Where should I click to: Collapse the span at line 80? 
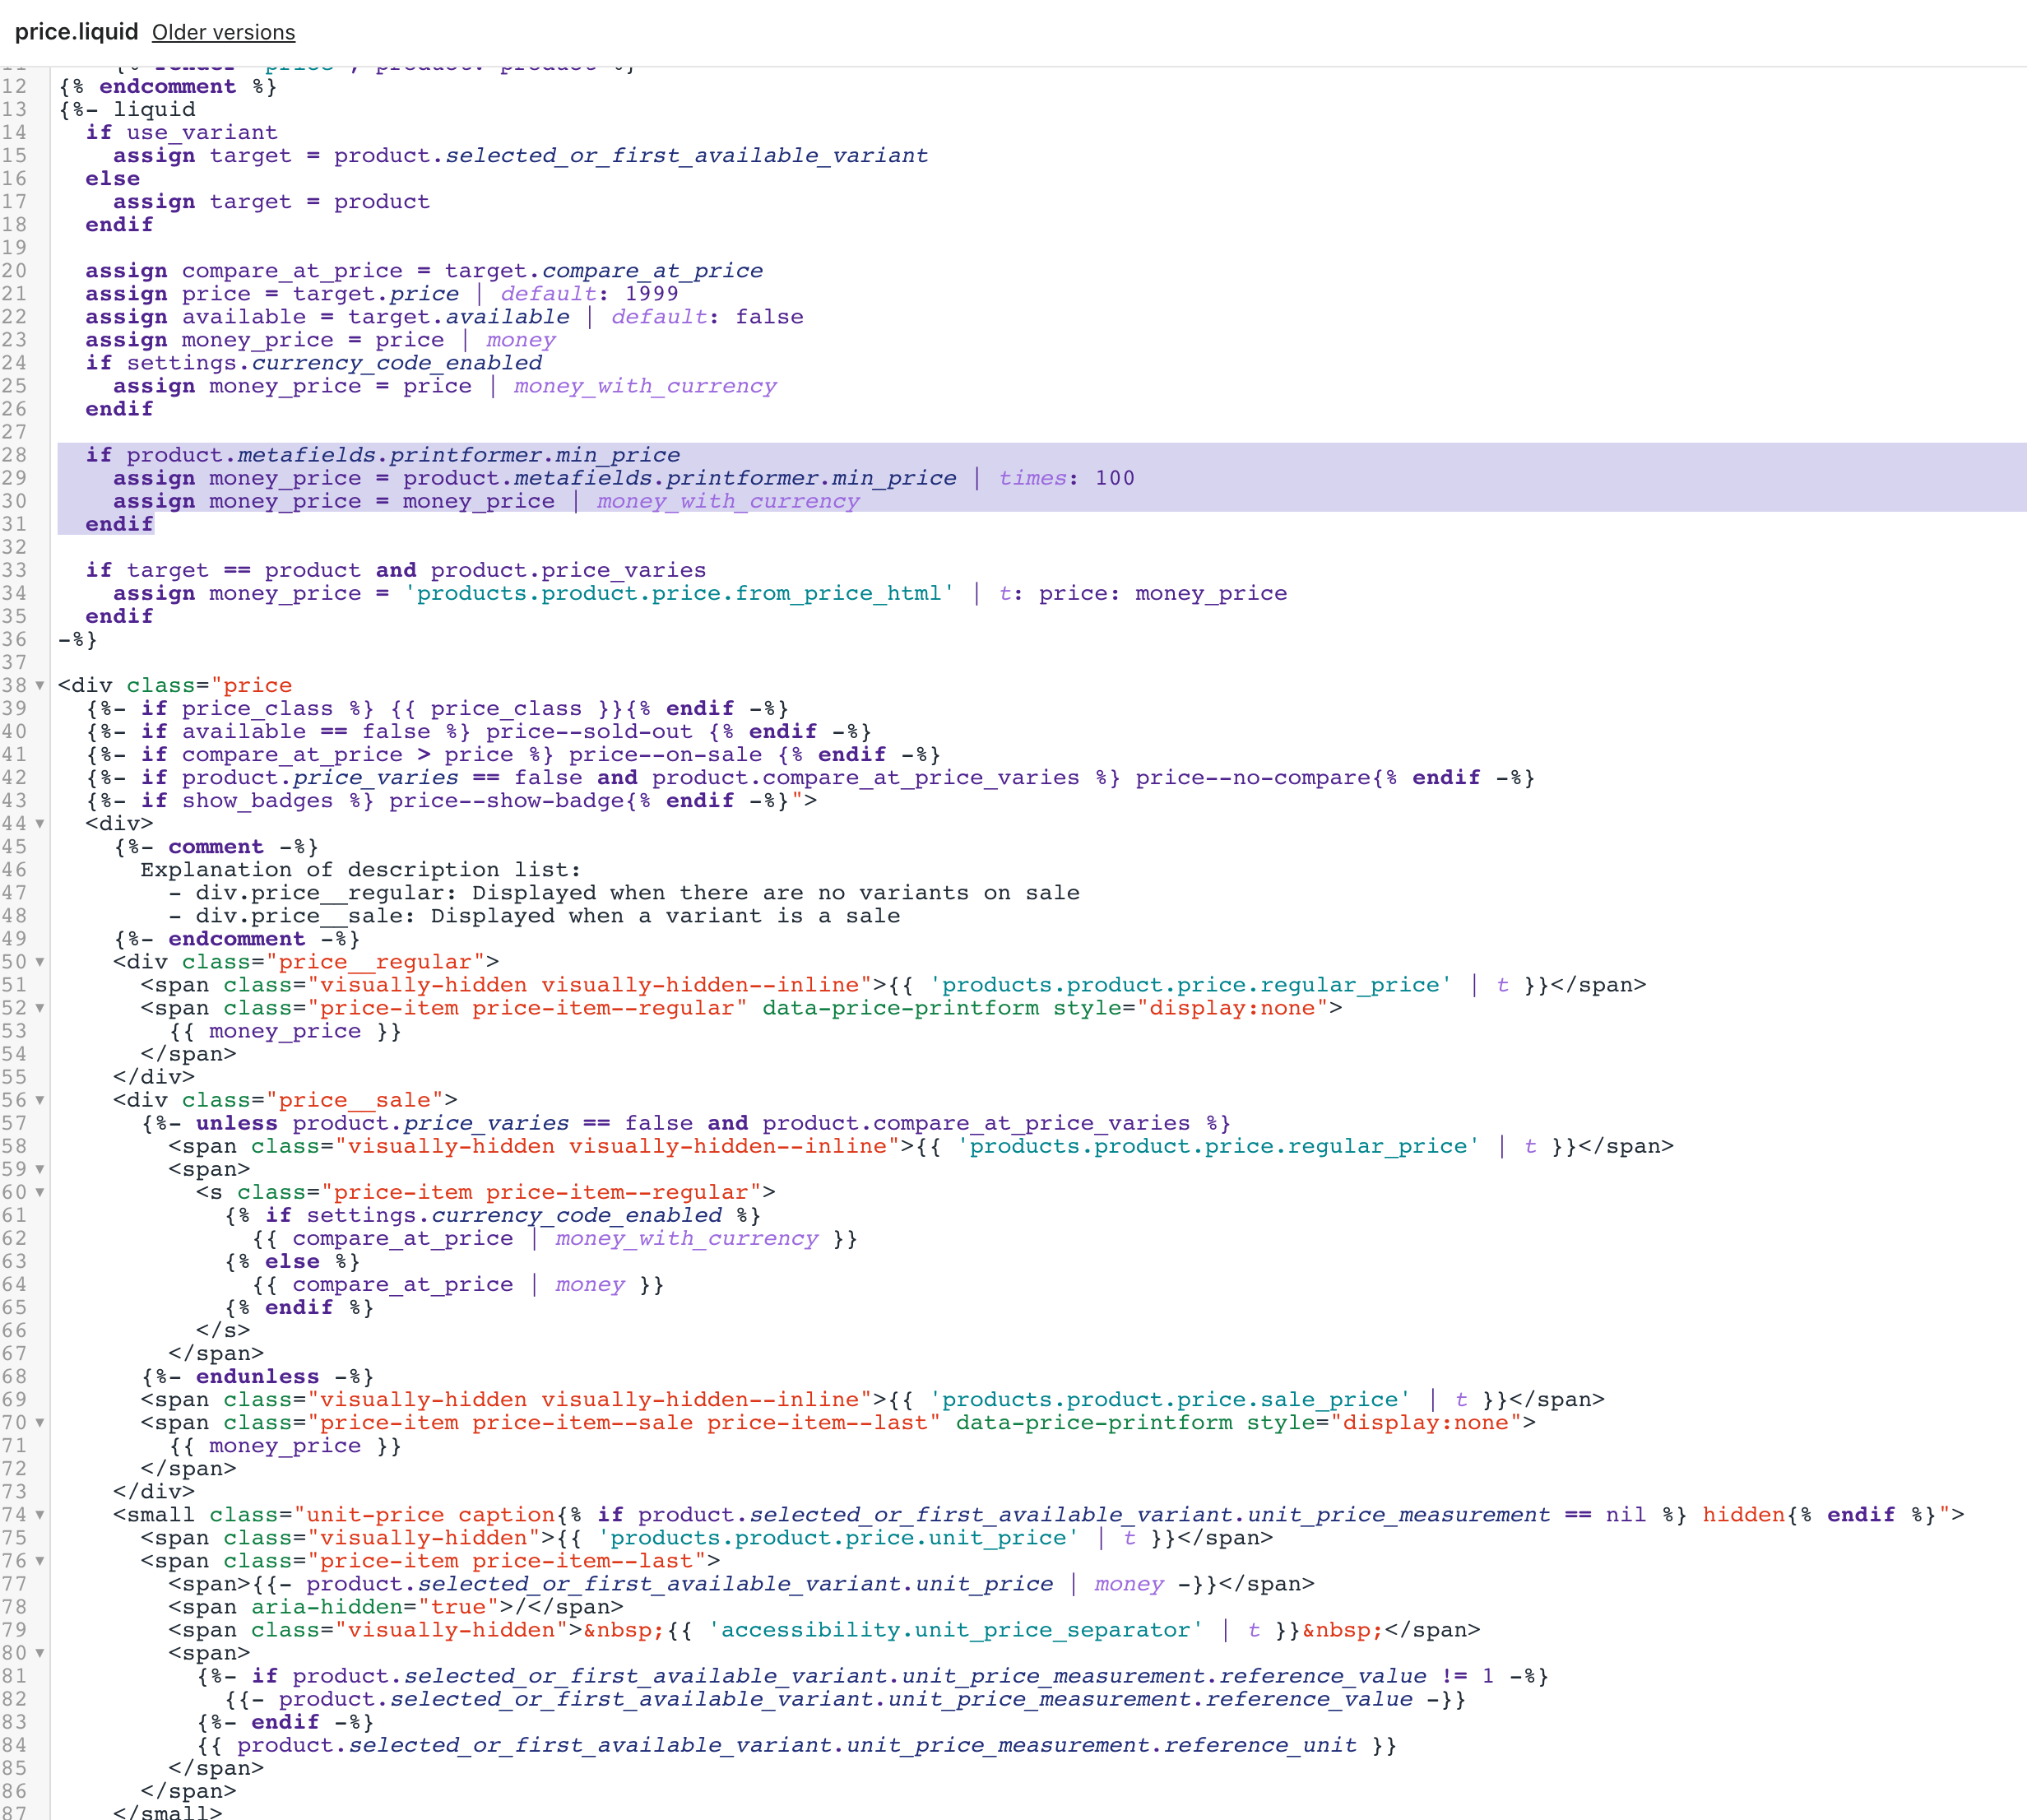pos(40,1653)
